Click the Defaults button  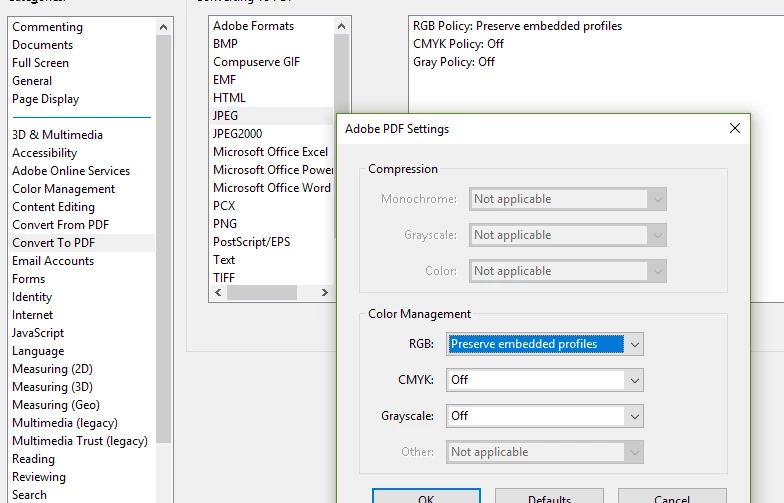[x=550, y=498]
